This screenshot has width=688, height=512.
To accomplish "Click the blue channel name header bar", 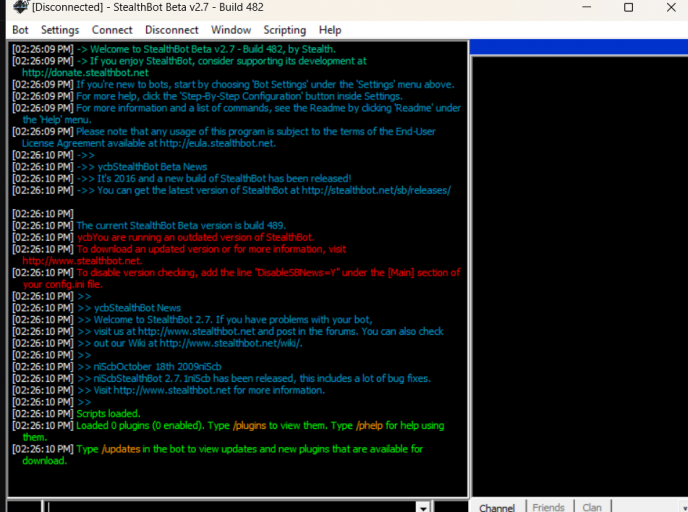I will pos(579,47).
